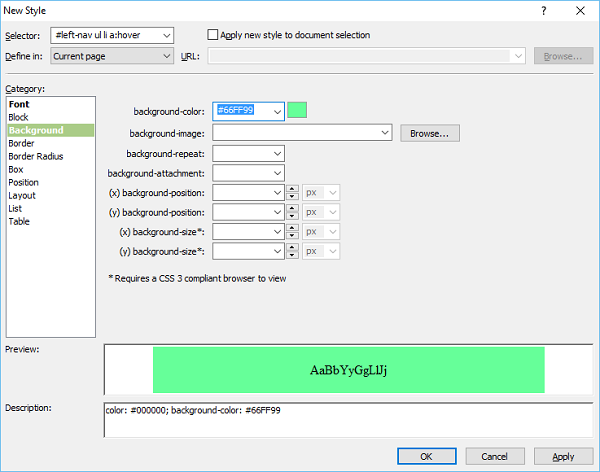This screenshot has height=472, width=600.
Task: Click the background-color input field
Action: click(x=240, y=111)
